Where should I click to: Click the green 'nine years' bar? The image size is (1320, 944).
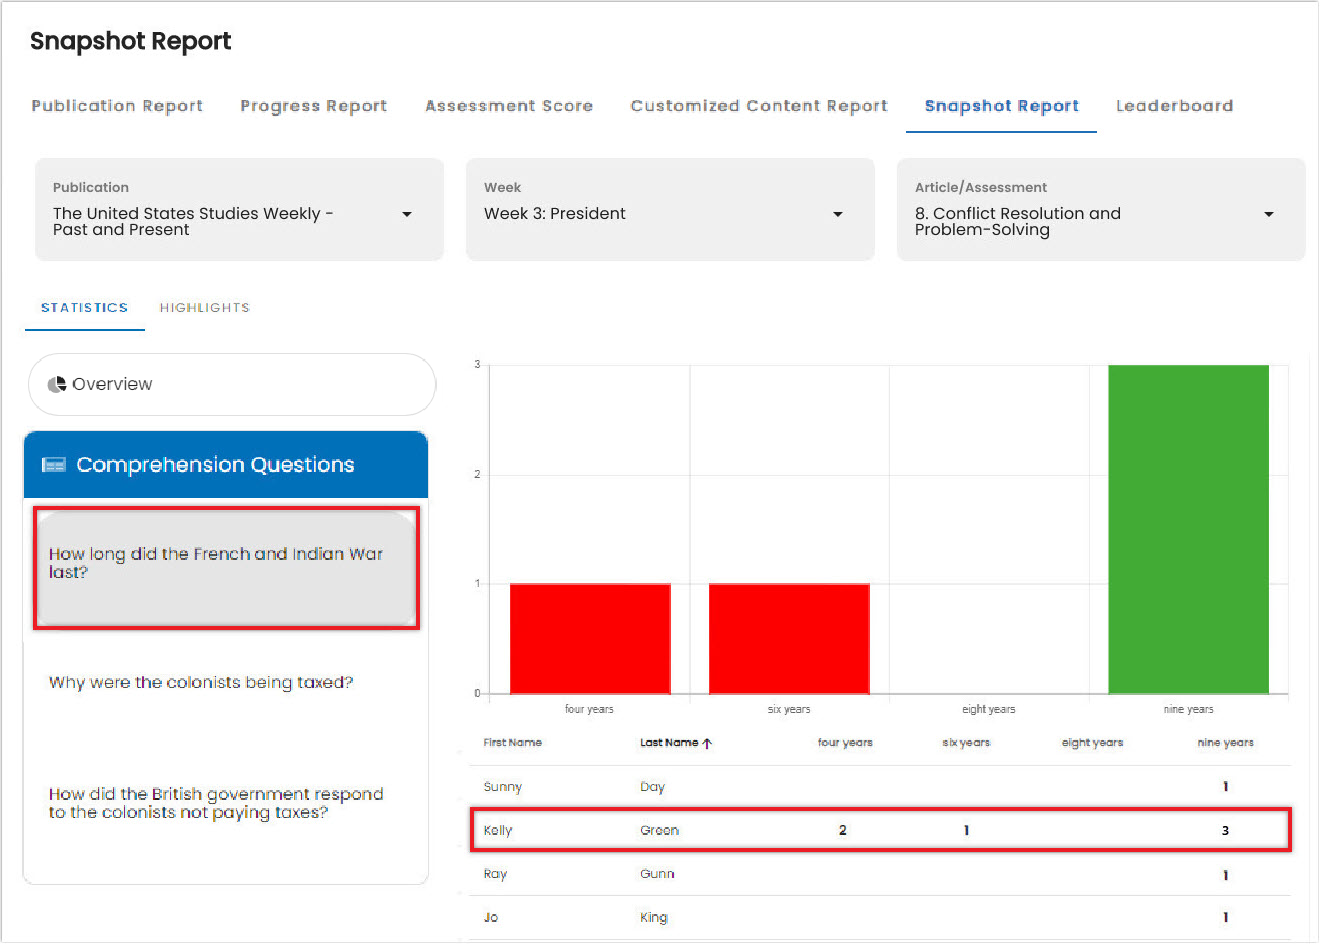tap(1188, 528)
